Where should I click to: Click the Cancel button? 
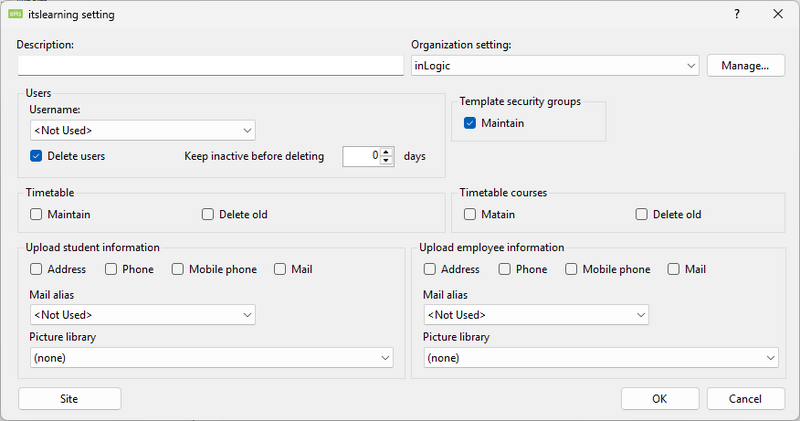pyautogui.click(x=745, y=398)
